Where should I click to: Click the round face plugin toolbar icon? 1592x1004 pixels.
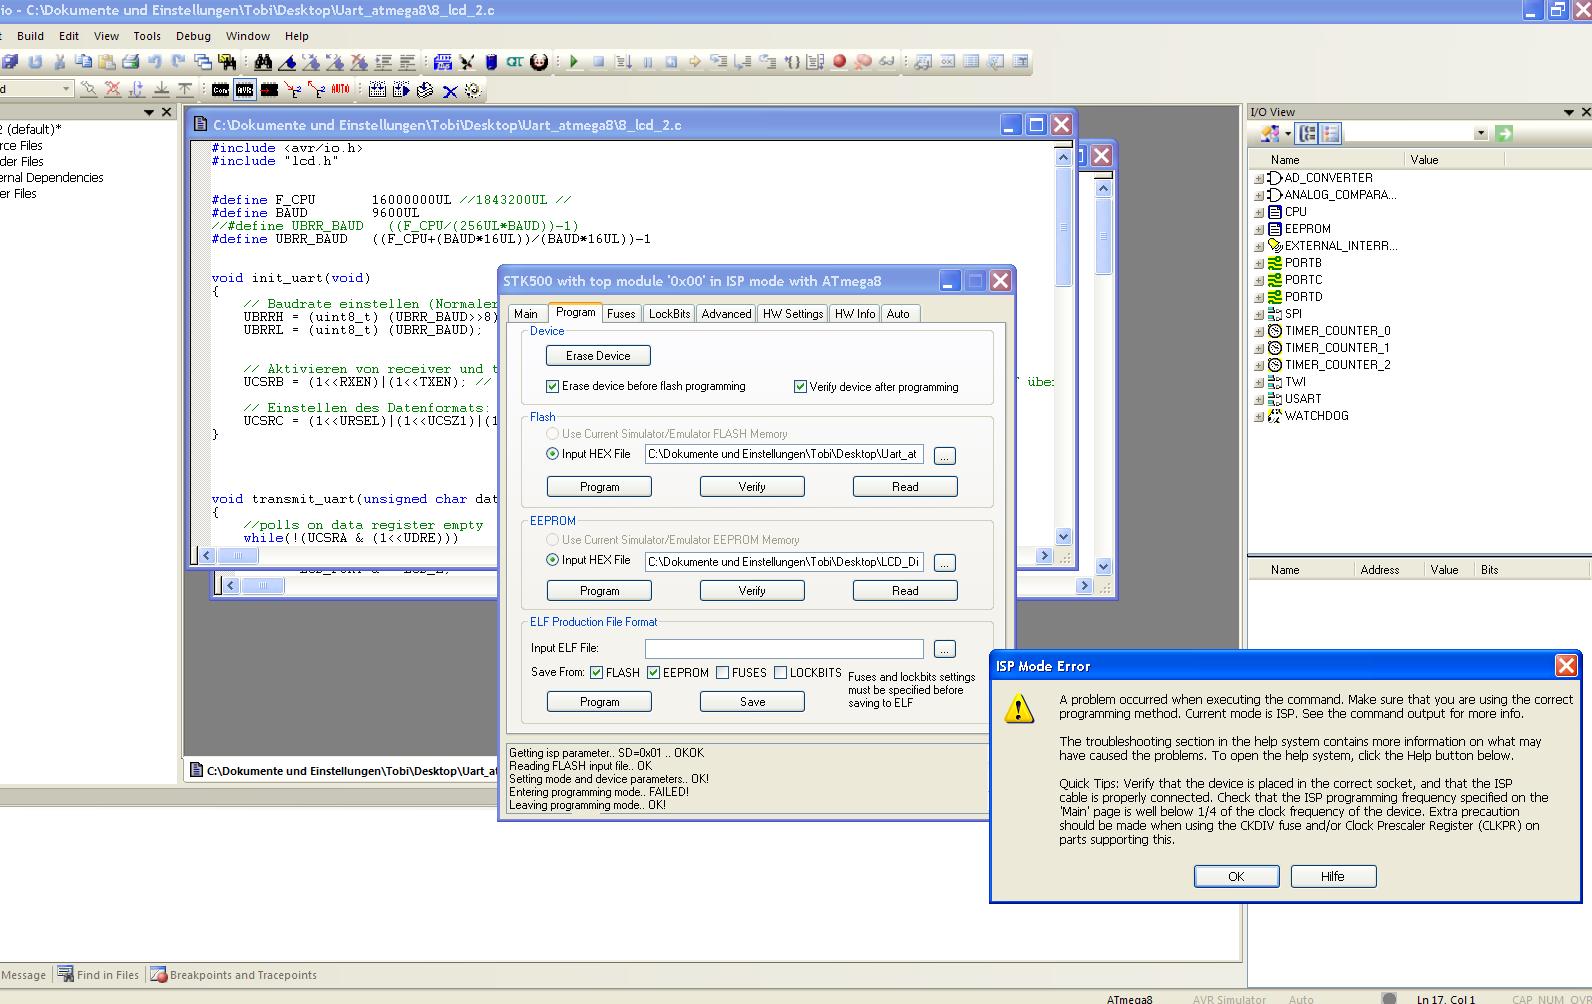point(539,62)
